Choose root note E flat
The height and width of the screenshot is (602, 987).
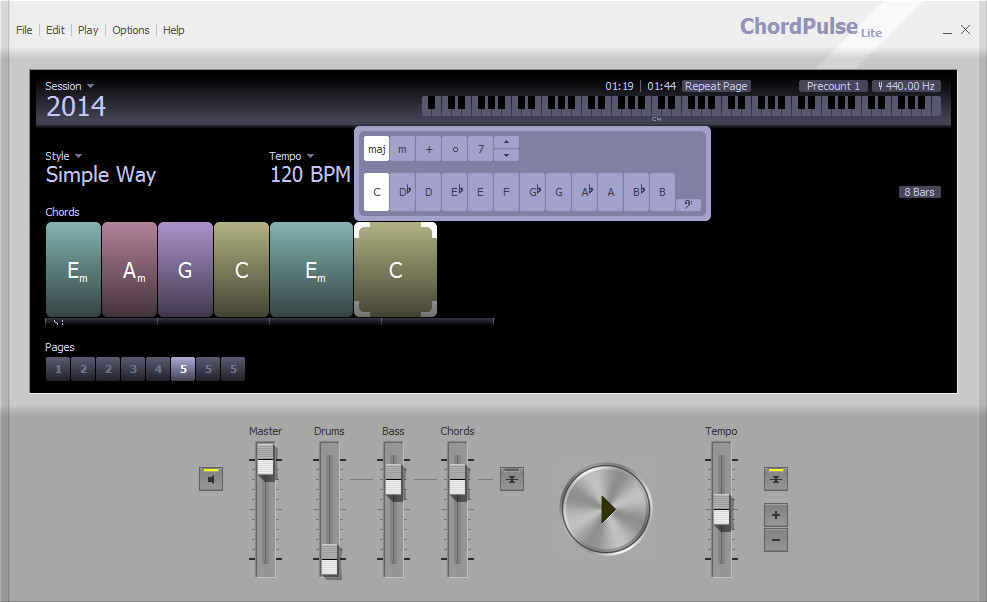coord(455,192)
